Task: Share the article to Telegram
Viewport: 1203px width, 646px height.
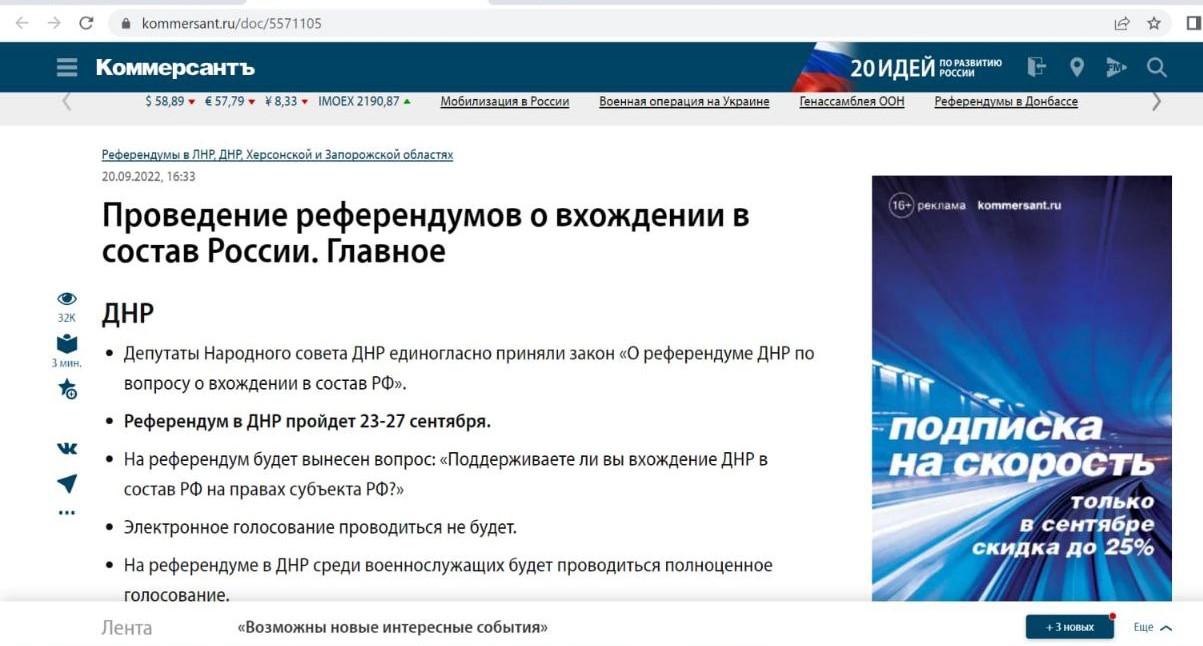Action: click(x=67, y=484)
